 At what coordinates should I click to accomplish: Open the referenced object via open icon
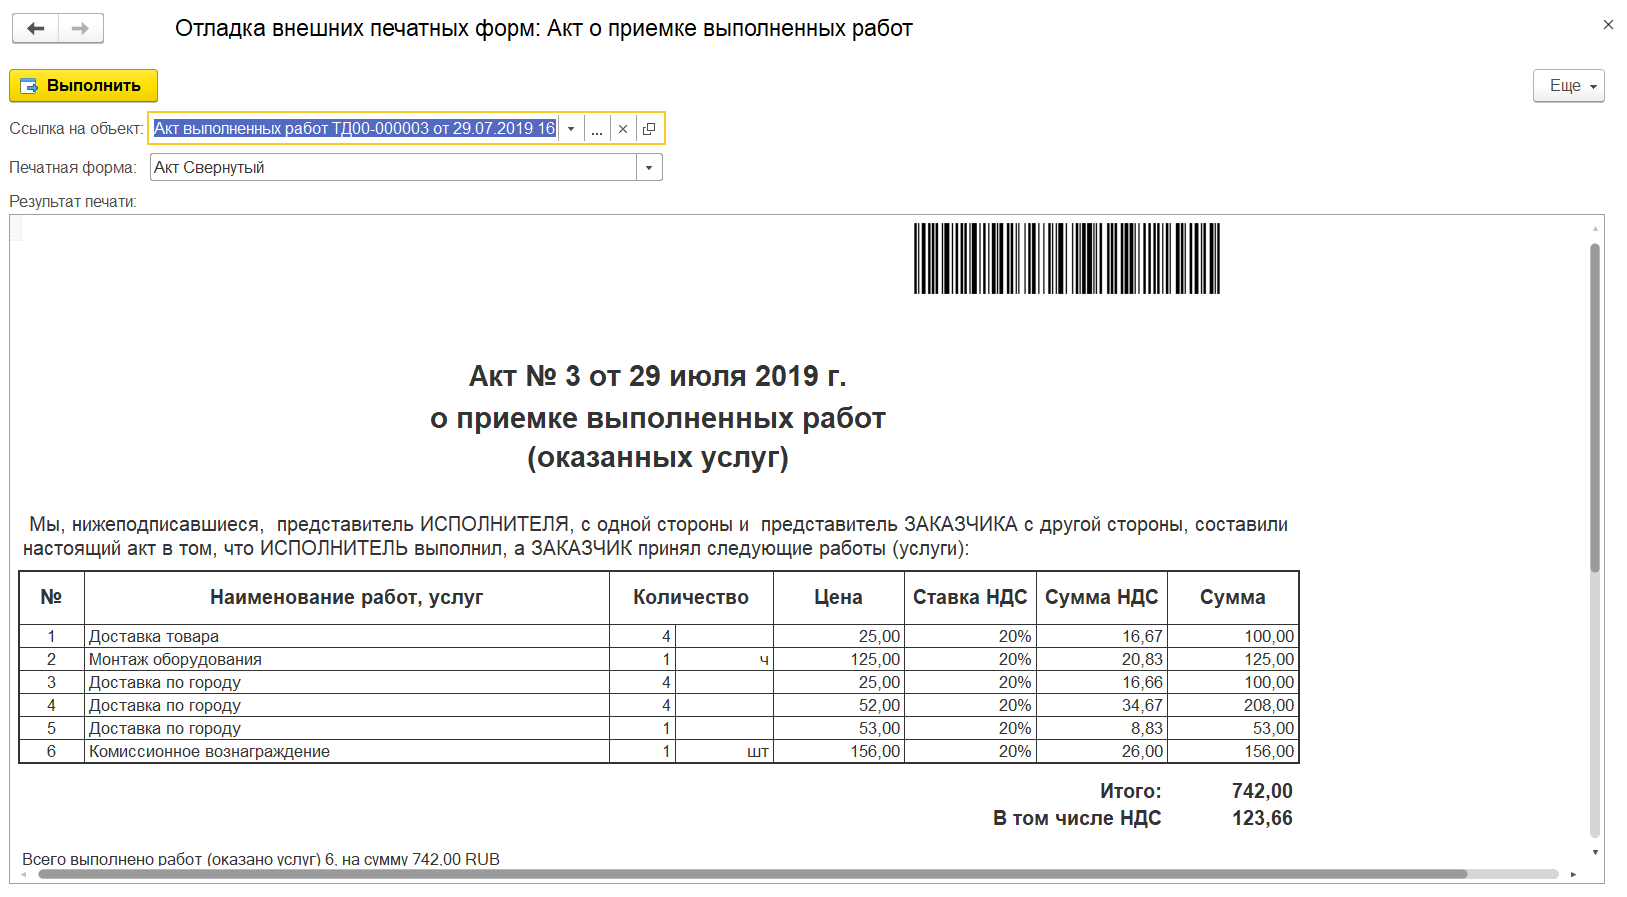pyautogui.click(x=649, y=129)
